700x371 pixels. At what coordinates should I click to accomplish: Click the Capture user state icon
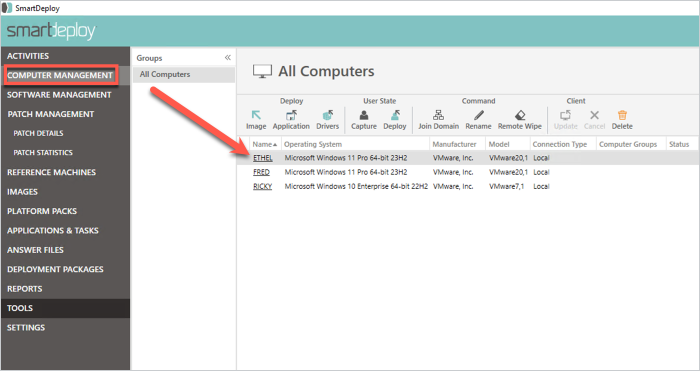[364, 116]
